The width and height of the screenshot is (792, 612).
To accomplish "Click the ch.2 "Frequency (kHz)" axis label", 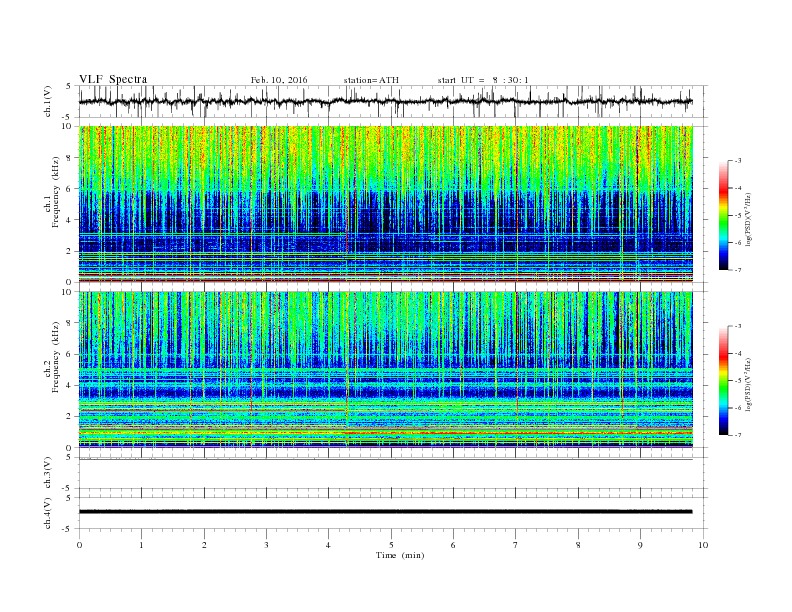I will [x=56, y=356].
